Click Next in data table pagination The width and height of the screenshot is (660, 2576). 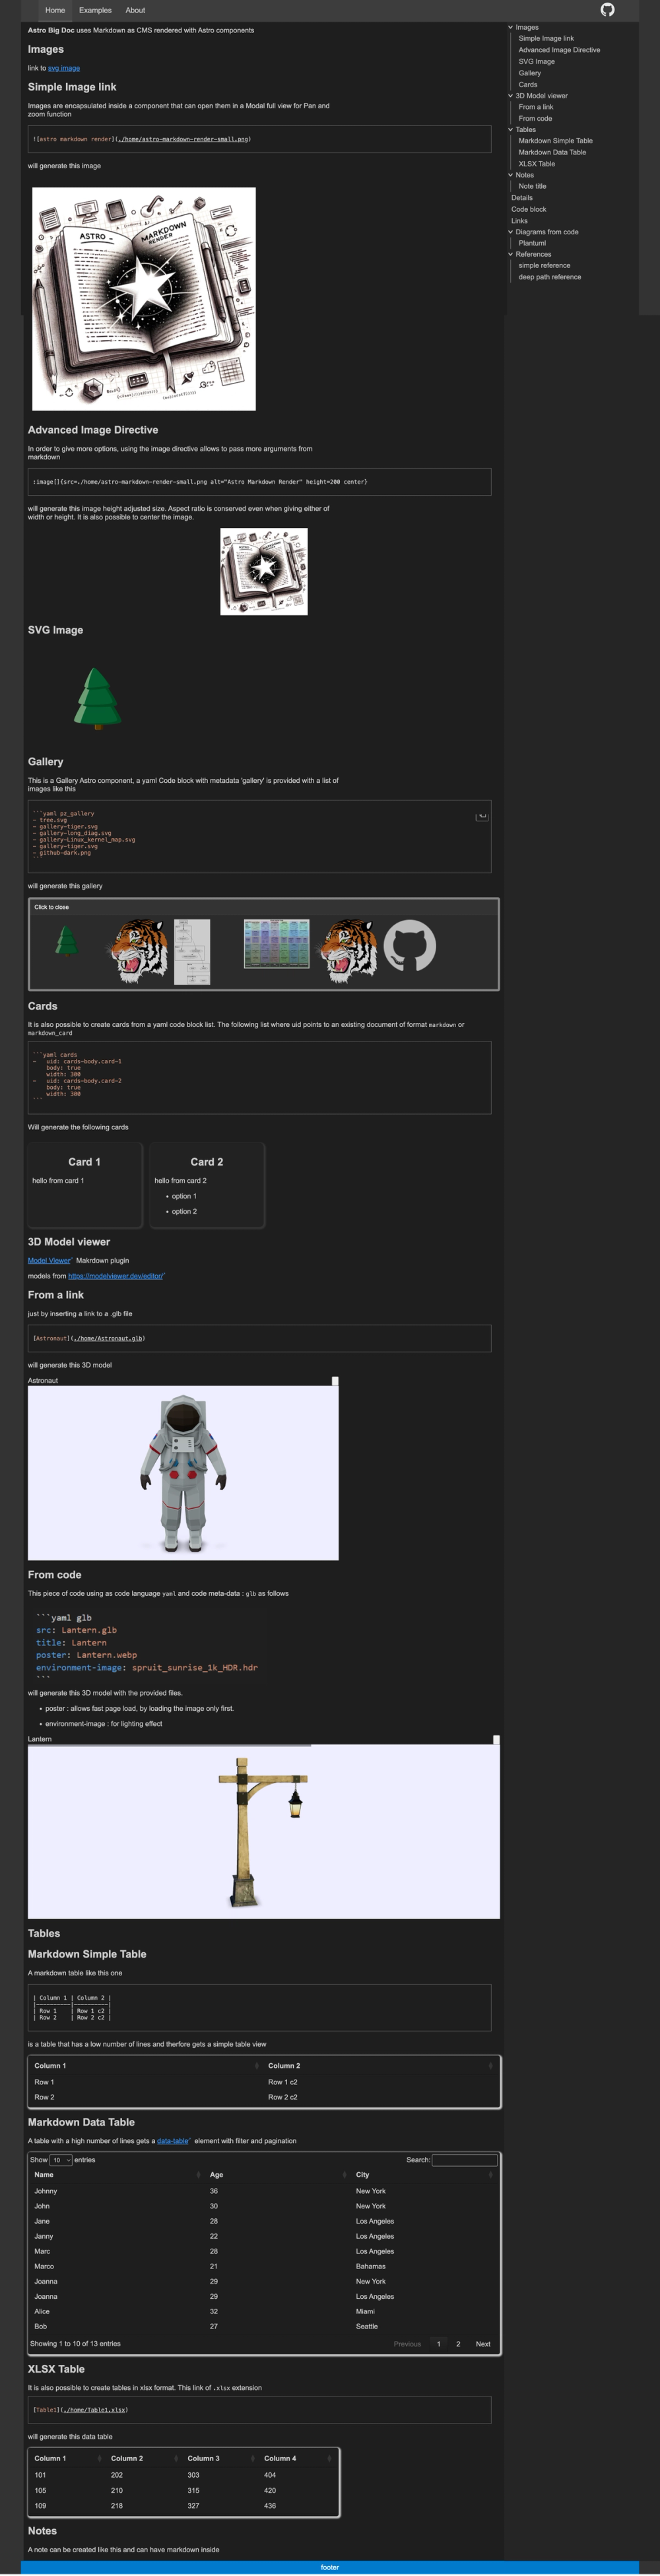483,2343
